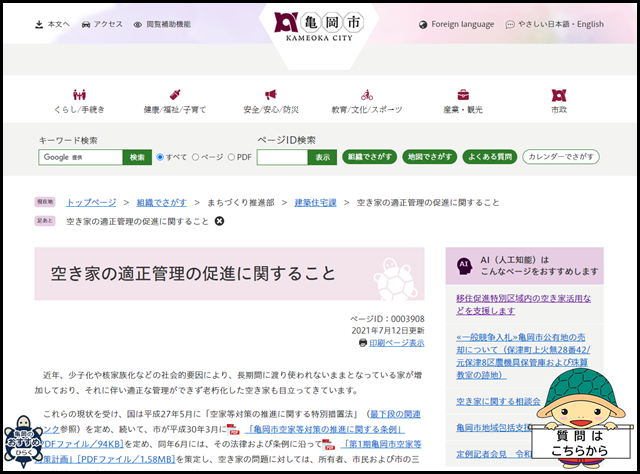
Task: Open 定例記者会見 link
Action: click(493, 454)
